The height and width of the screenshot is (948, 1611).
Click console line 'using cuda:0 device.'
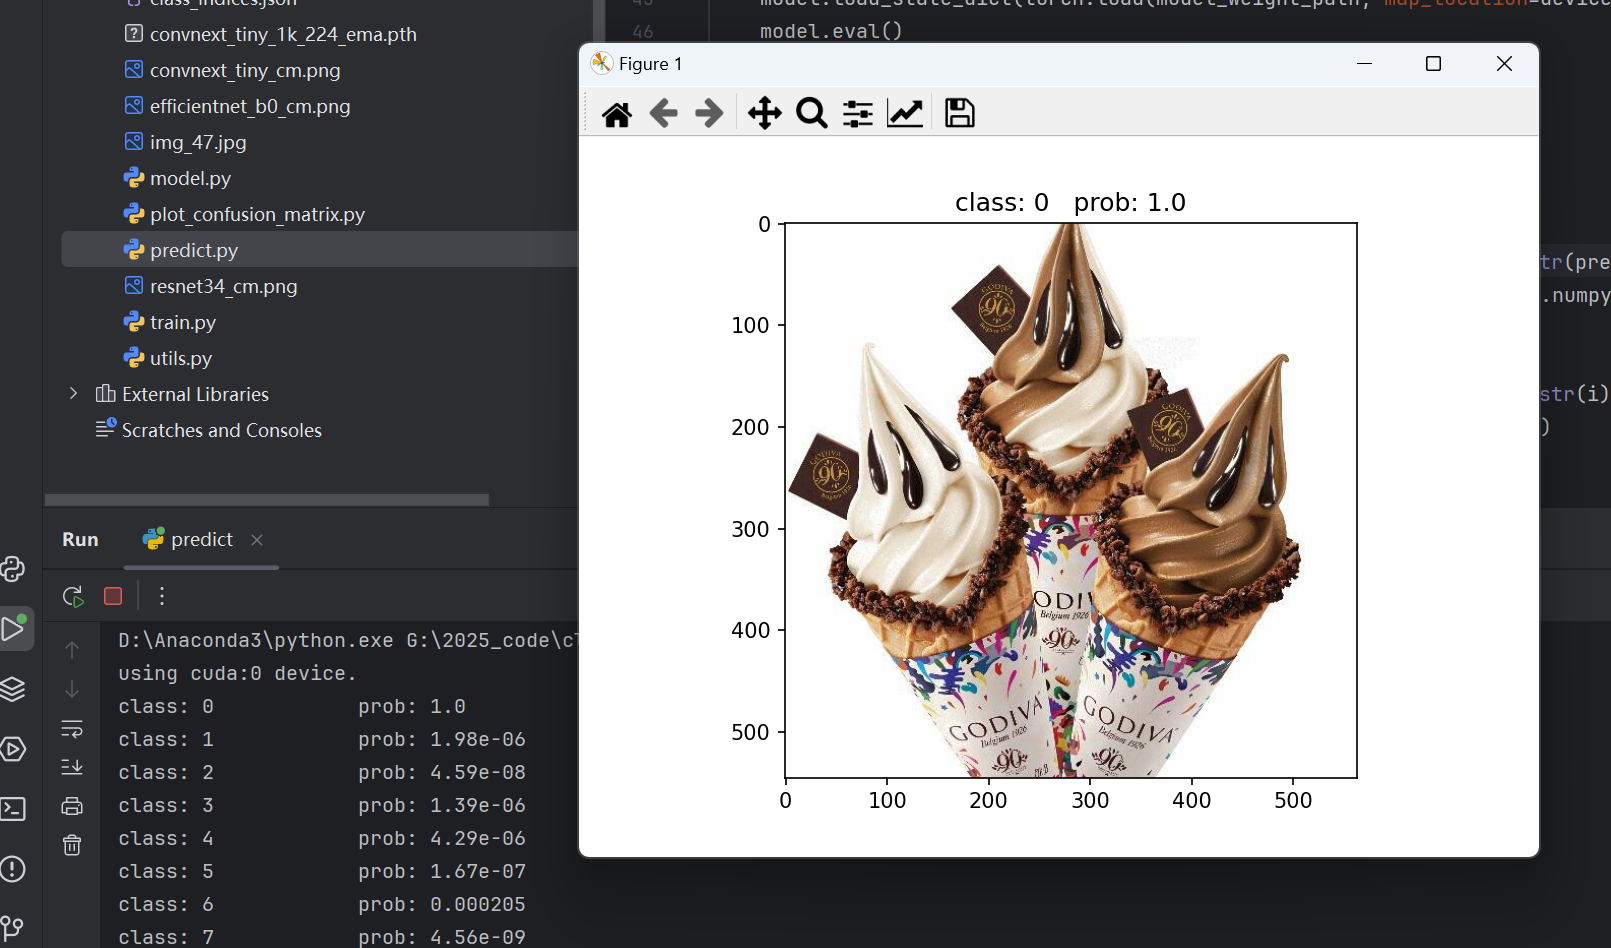coord(237,674)
